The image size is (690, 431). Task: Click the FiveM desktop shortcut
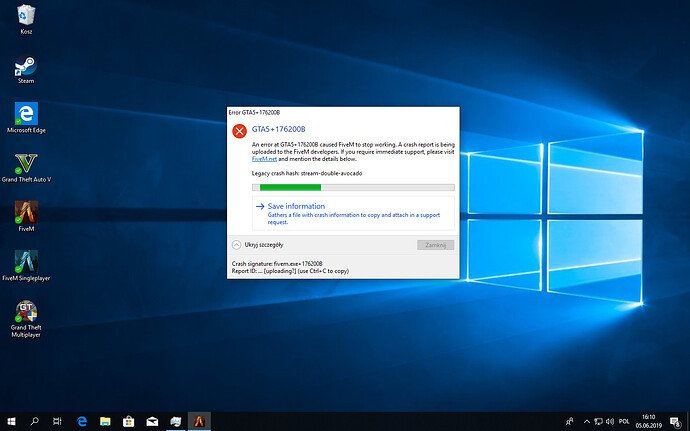point(27,212)
